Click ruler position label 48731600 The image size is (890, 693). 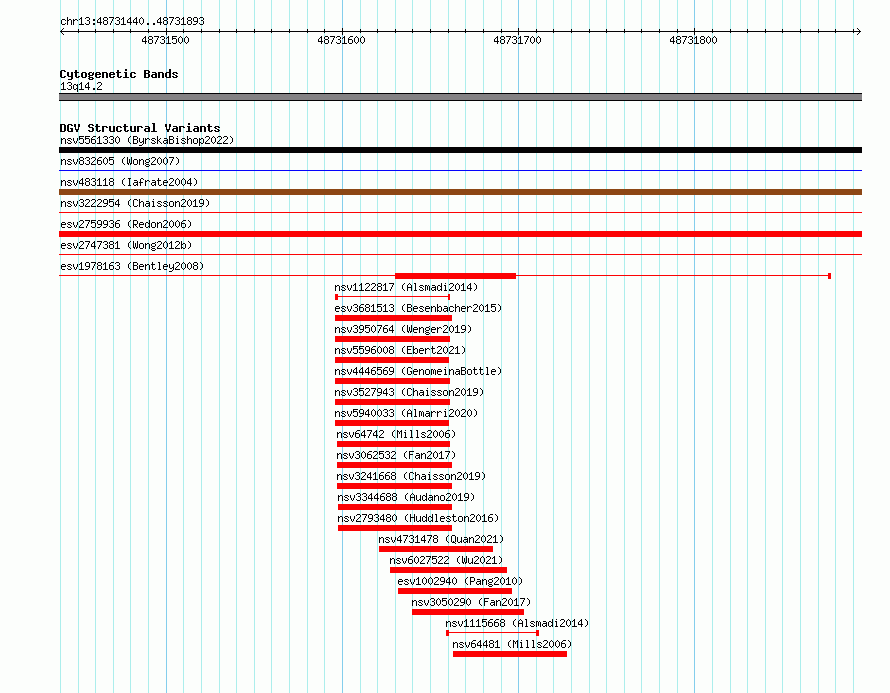[x=341, y=40]
